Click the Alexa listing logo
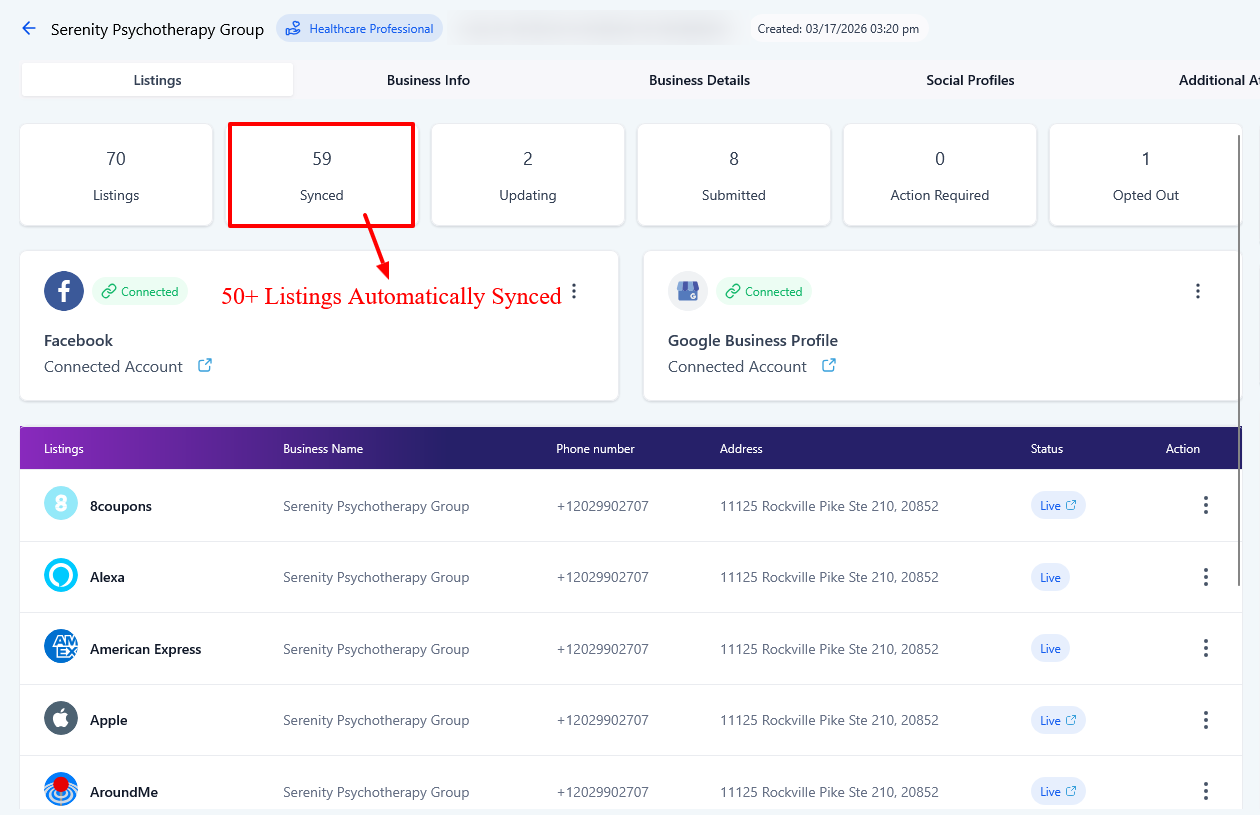Image resolution: width=1260 pixels, height=815 pixels. coord(61,576)
